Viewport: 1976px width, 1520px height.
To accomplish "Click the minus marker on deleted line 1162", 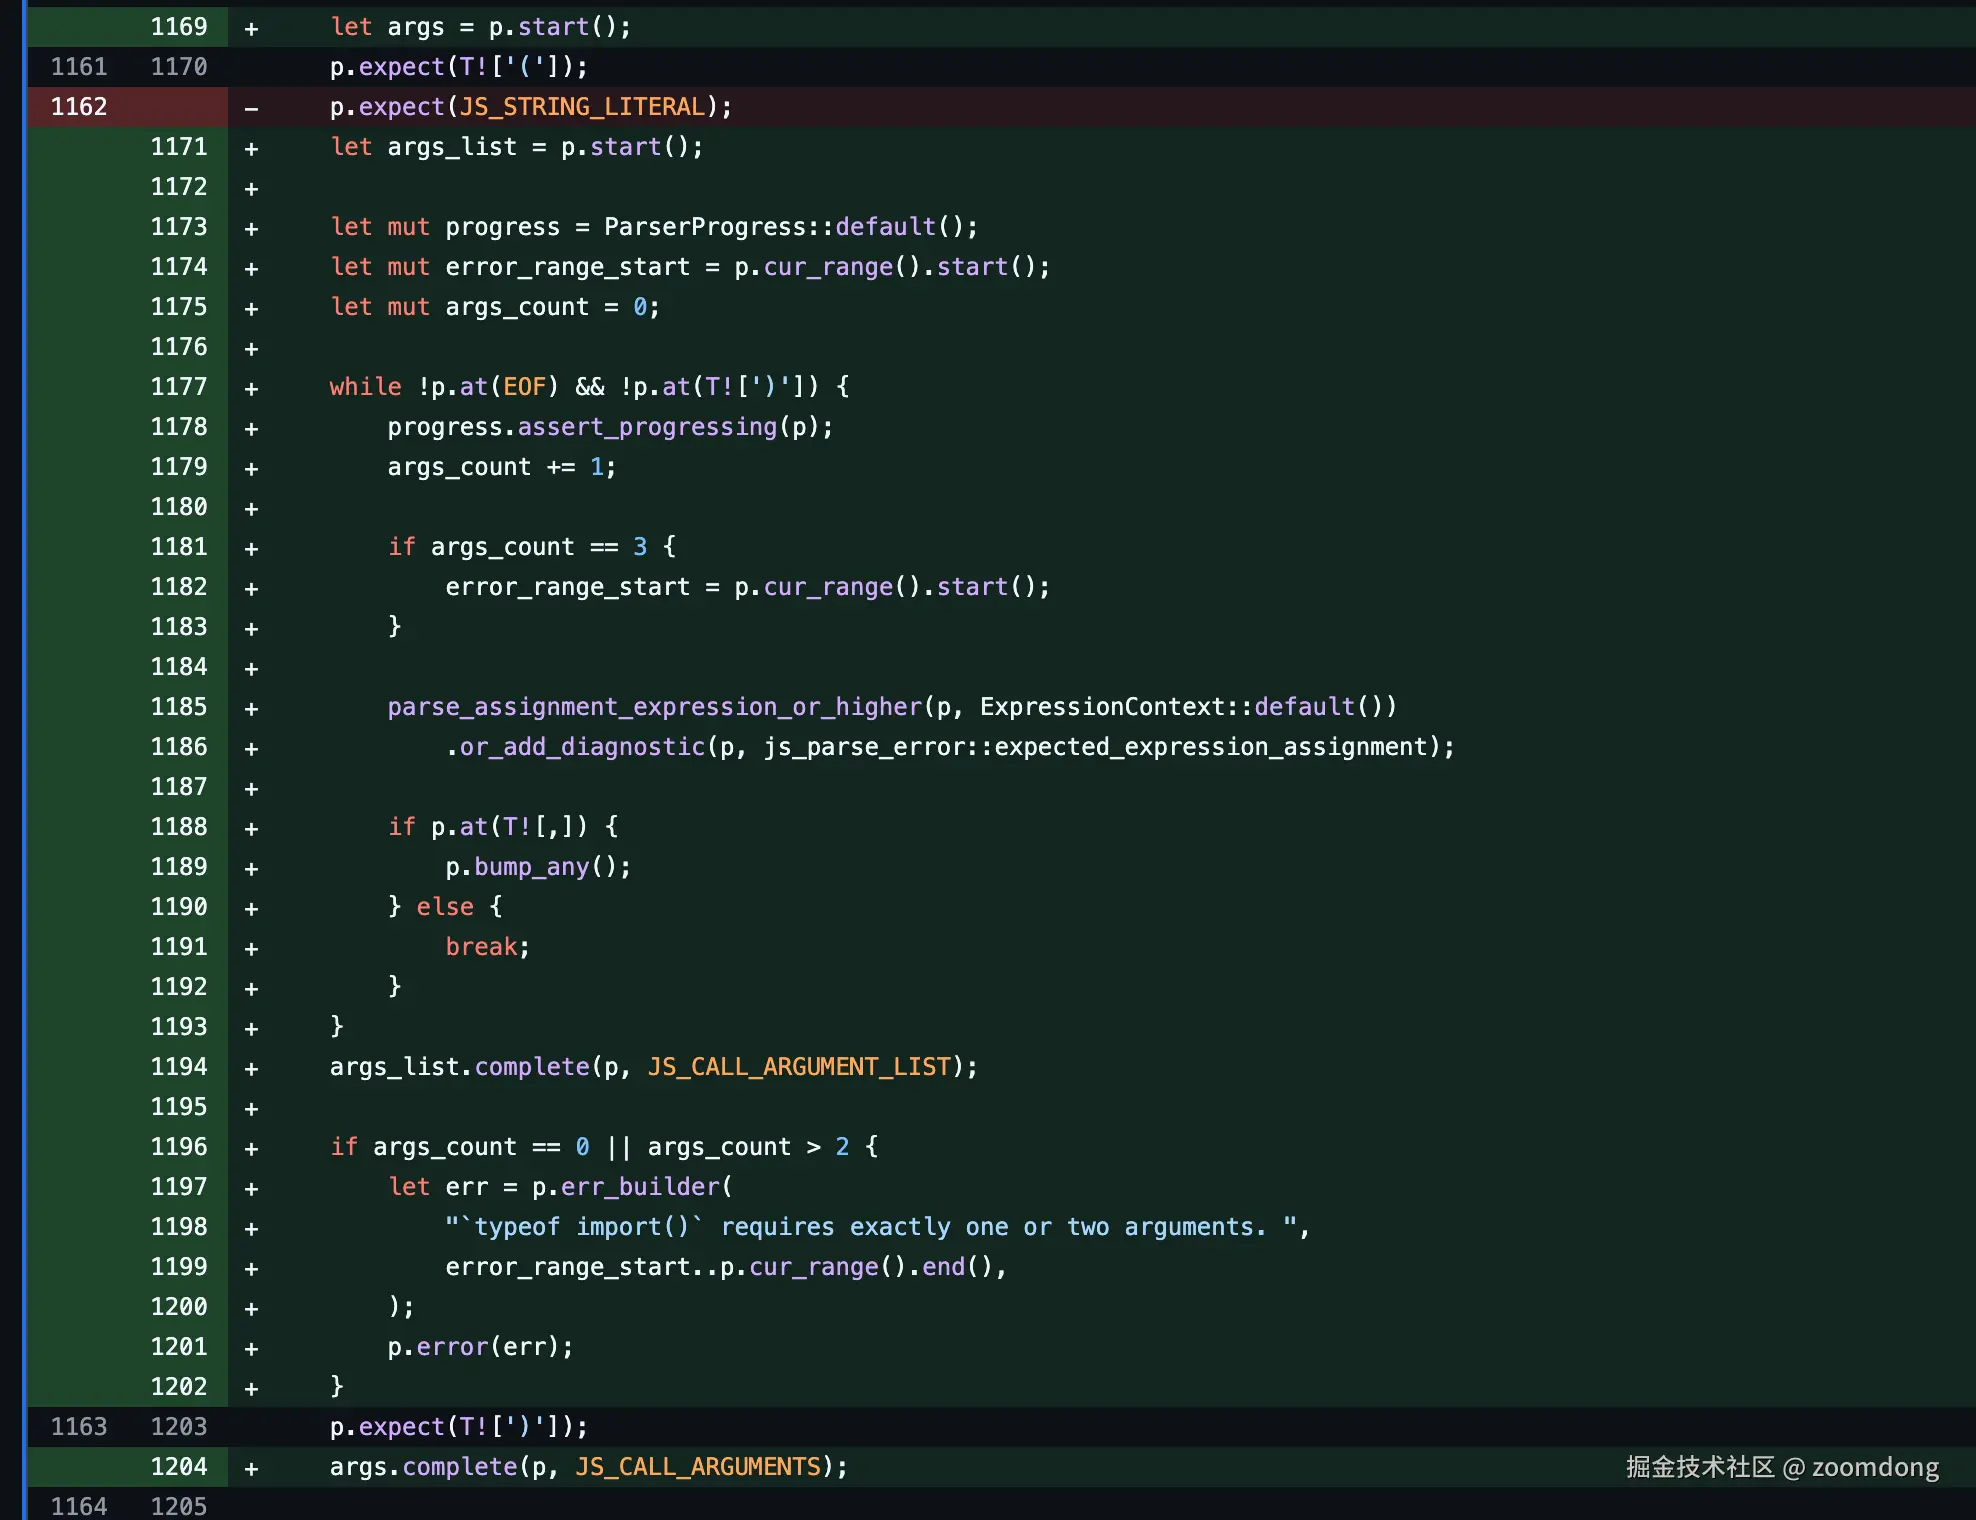I will tap(251, 108).
